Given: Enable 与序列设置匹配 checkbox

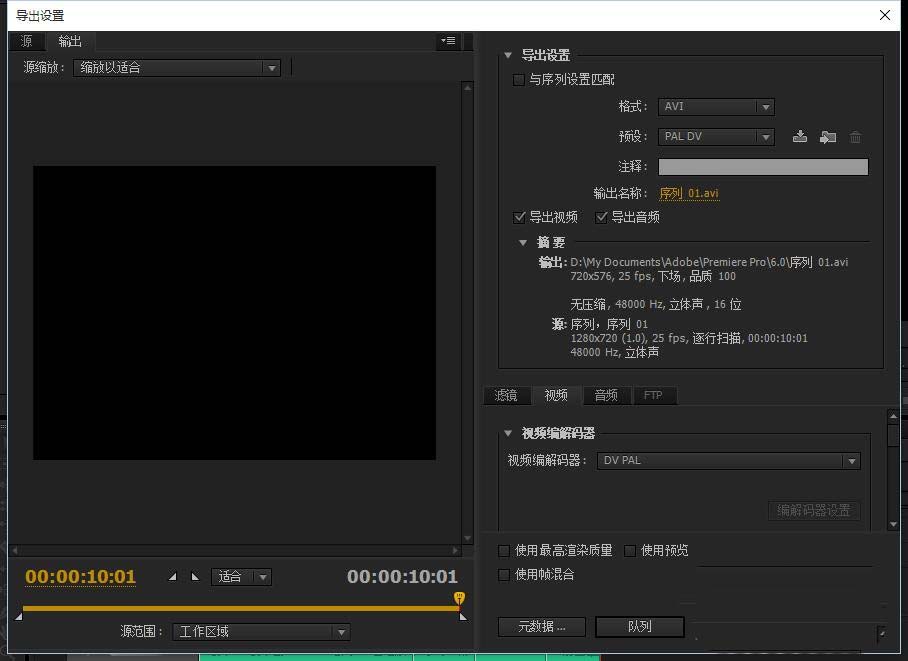Looking at the screenshot, I should point(517,80).
